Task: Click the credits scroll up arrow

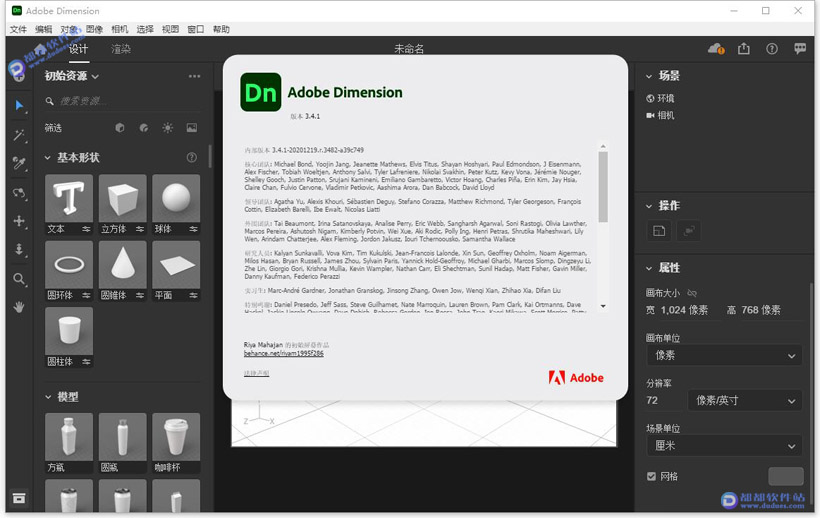Action: point(603,146)
